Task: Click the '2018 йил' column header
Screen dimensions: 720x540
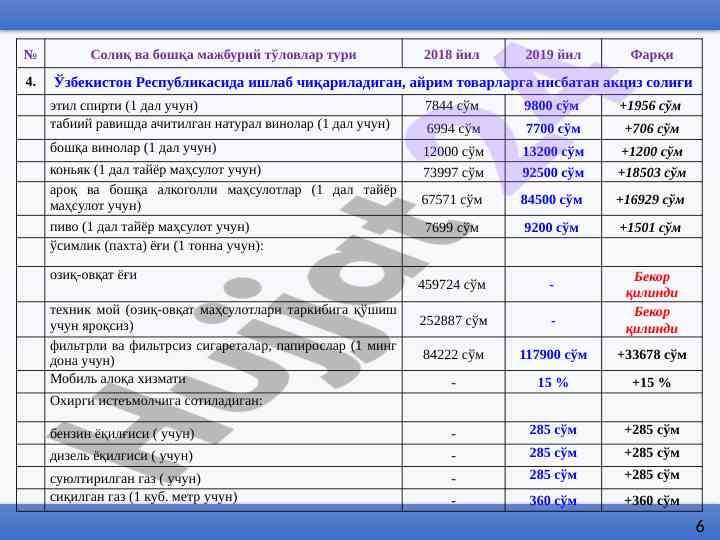Action: 452,54
